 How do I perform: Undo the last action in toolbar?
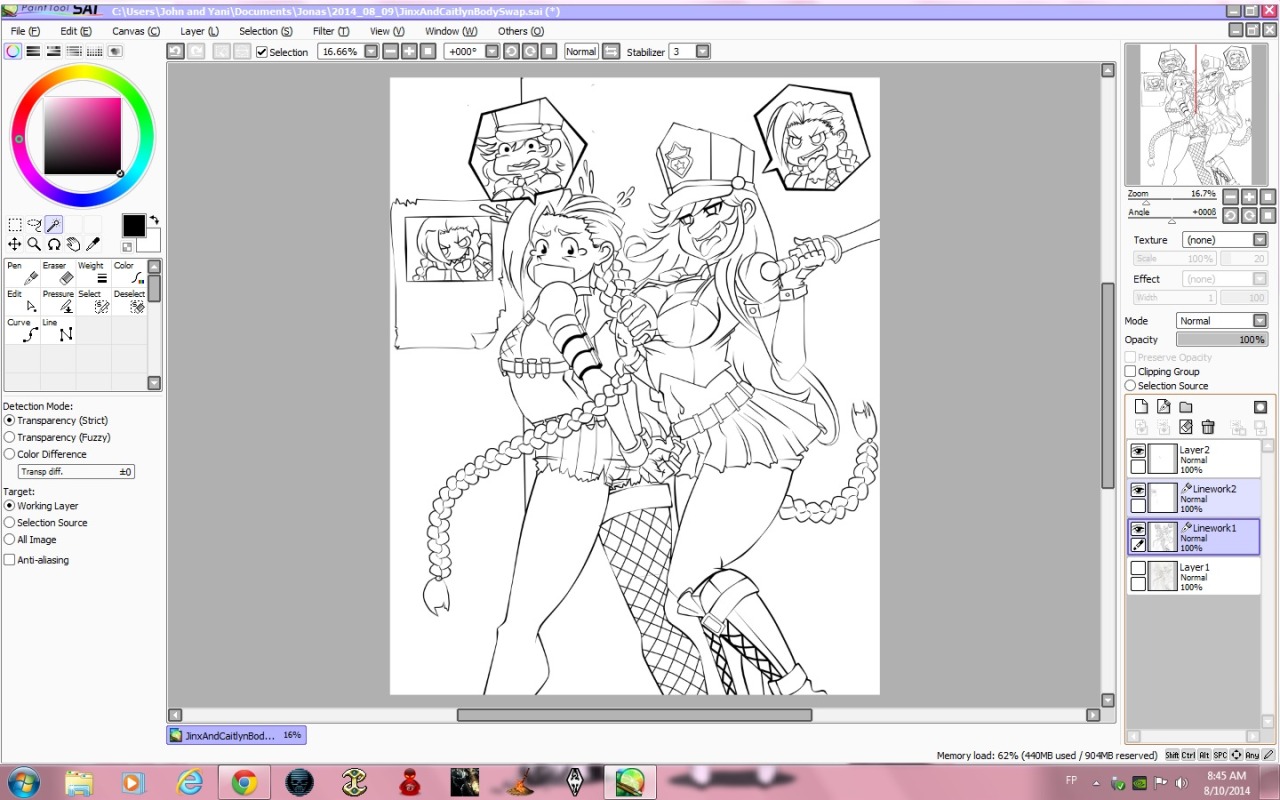[x=175, y=51]
